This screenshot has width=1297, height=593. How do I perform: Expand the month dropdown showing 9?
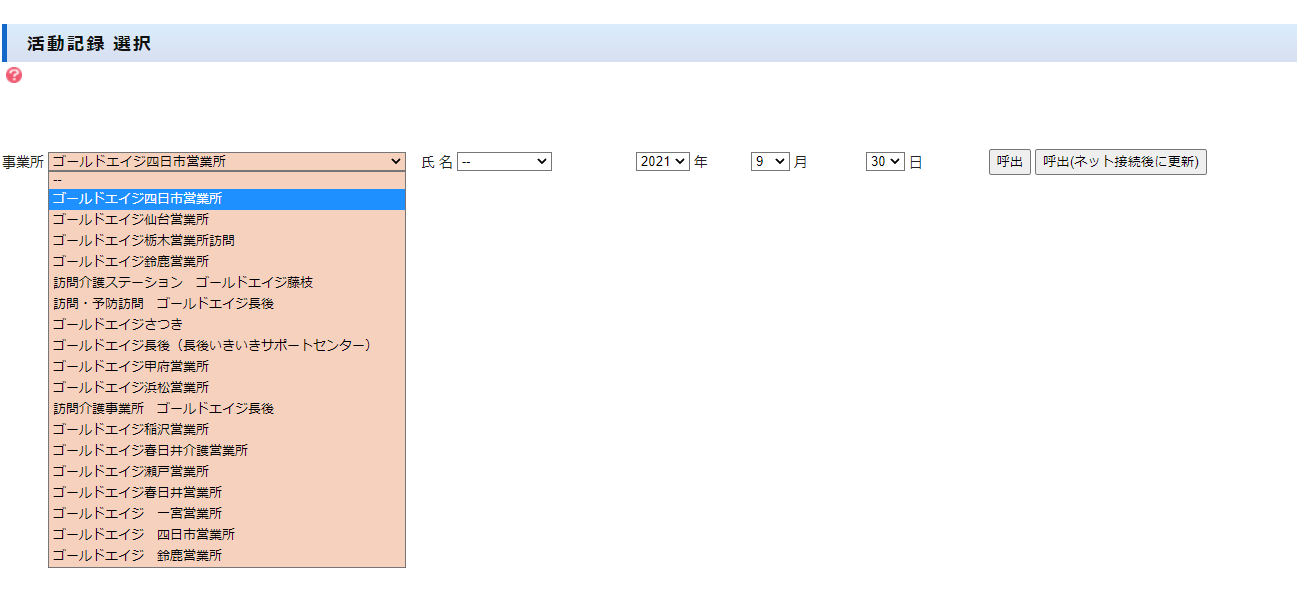[769, 161]
